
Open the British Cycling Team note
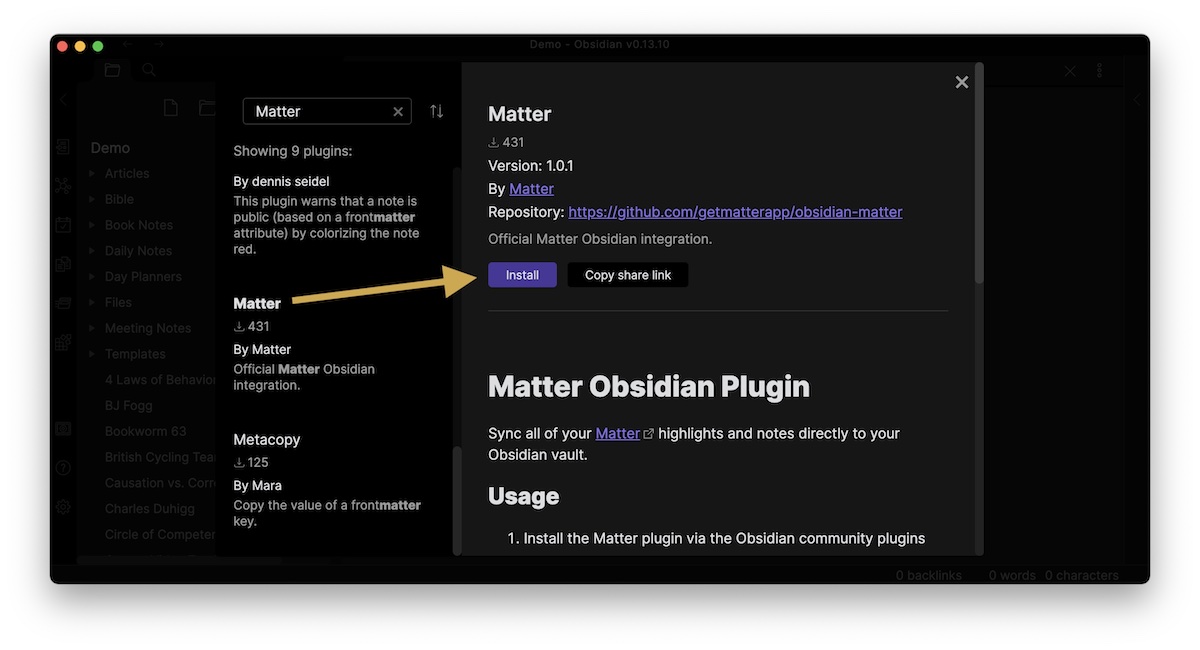(160, 457)
